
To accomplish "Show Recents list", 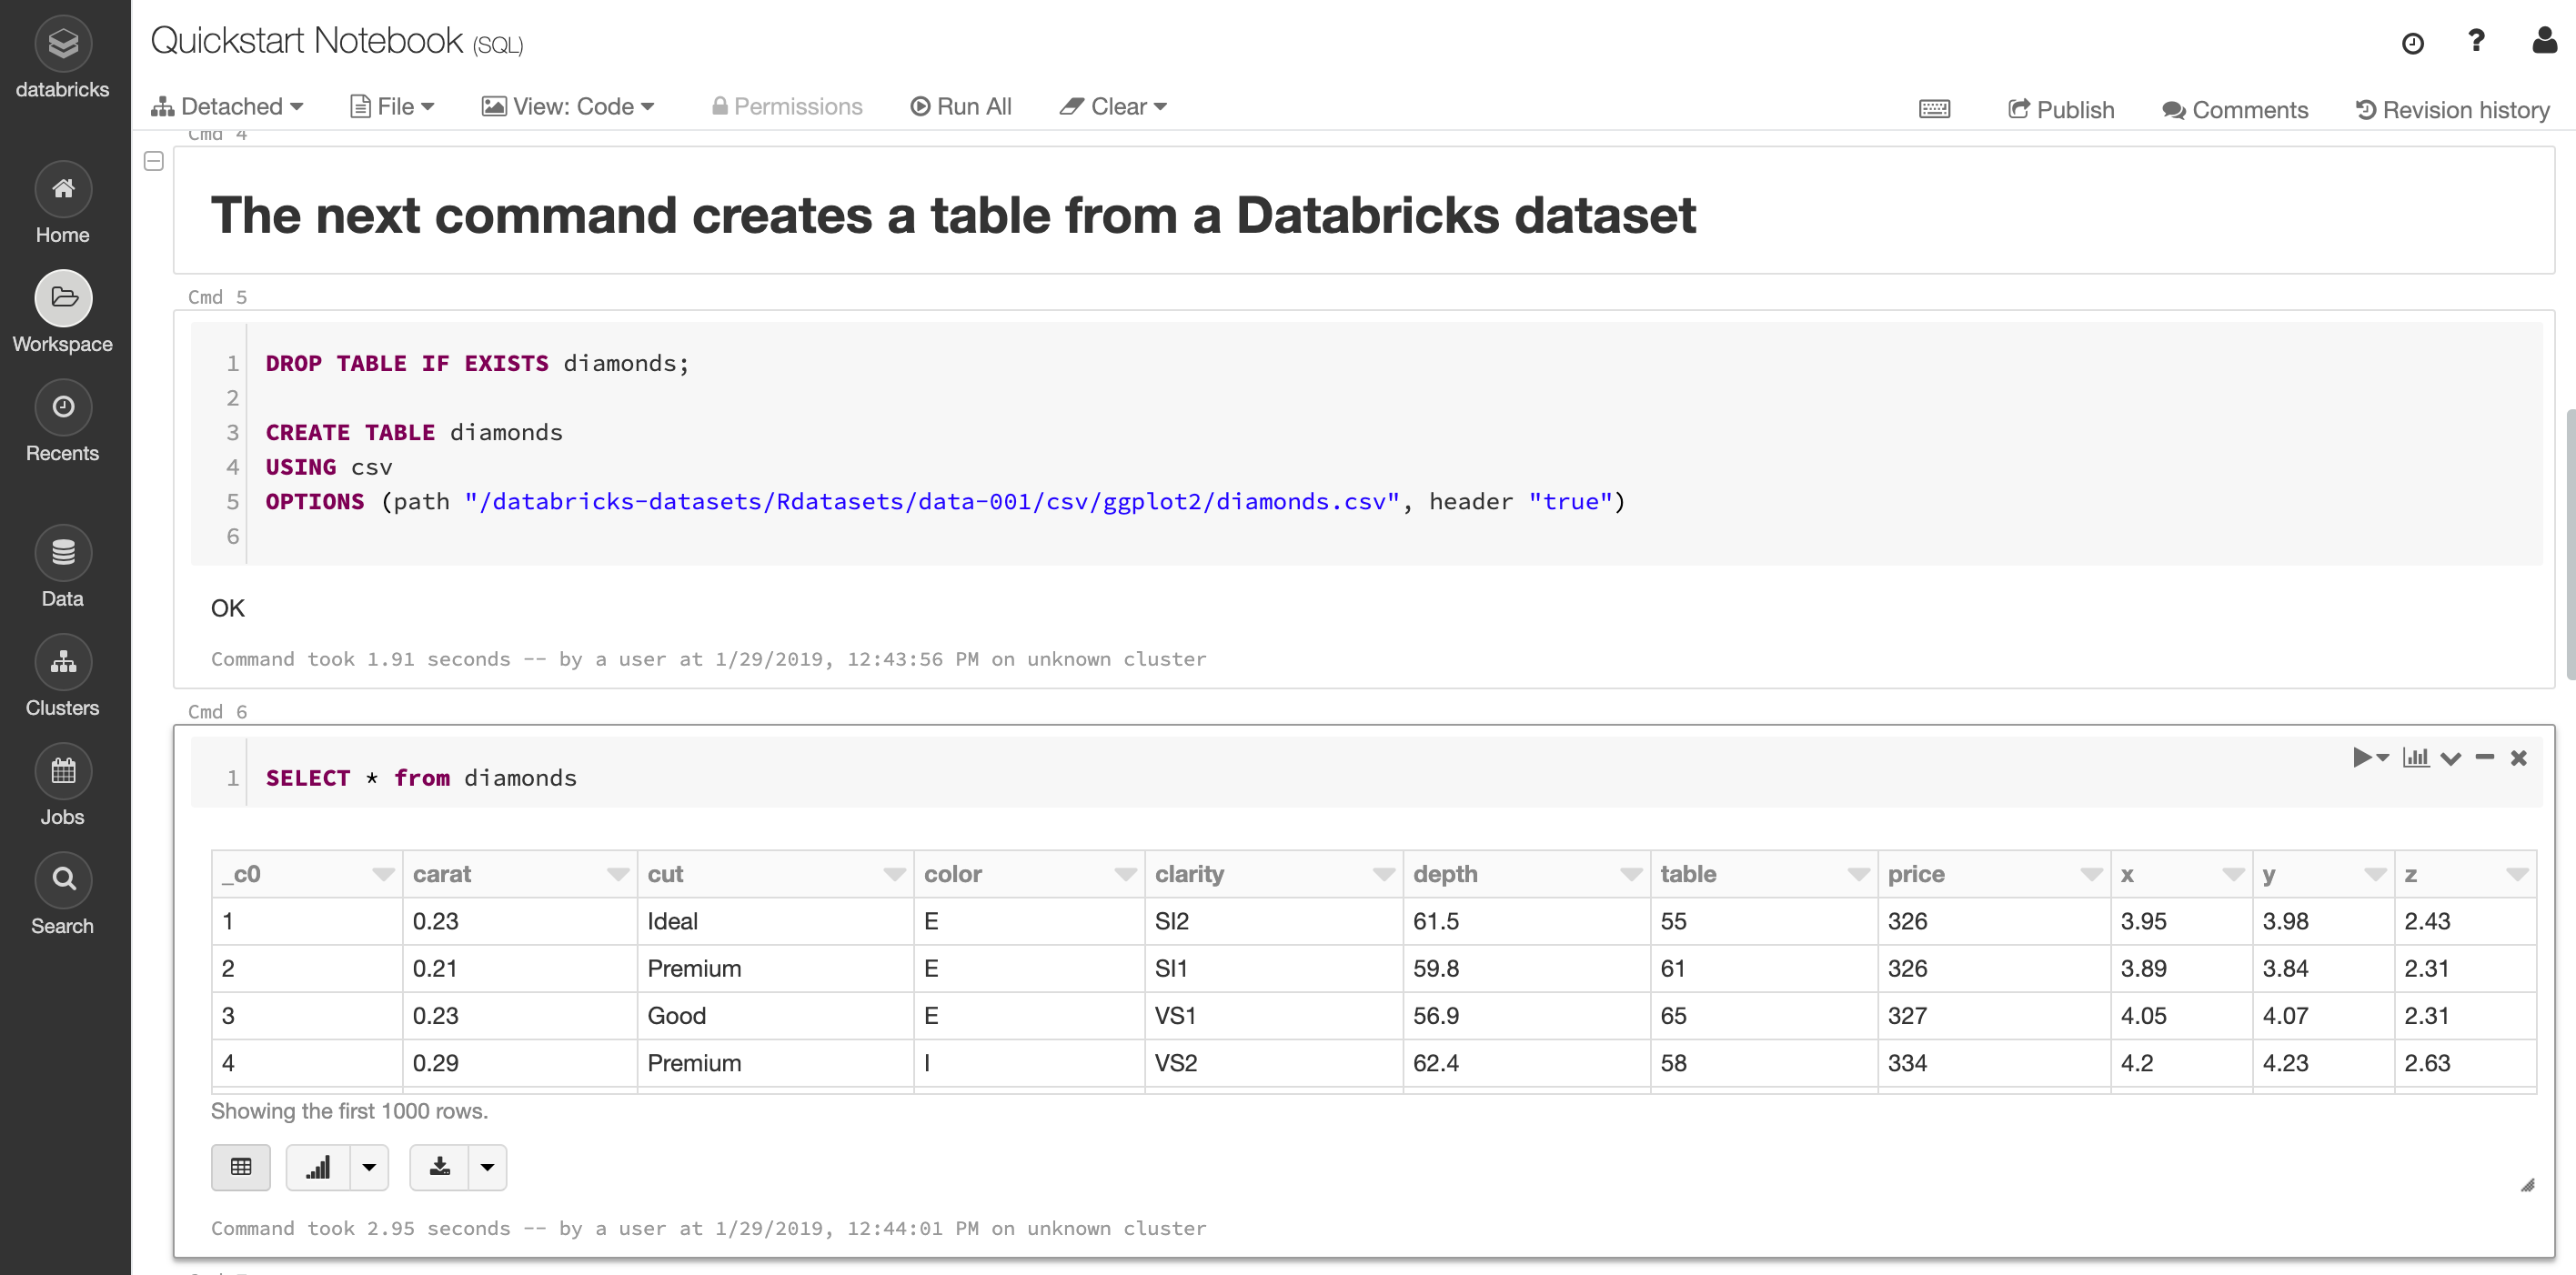I will coord(63,421).
